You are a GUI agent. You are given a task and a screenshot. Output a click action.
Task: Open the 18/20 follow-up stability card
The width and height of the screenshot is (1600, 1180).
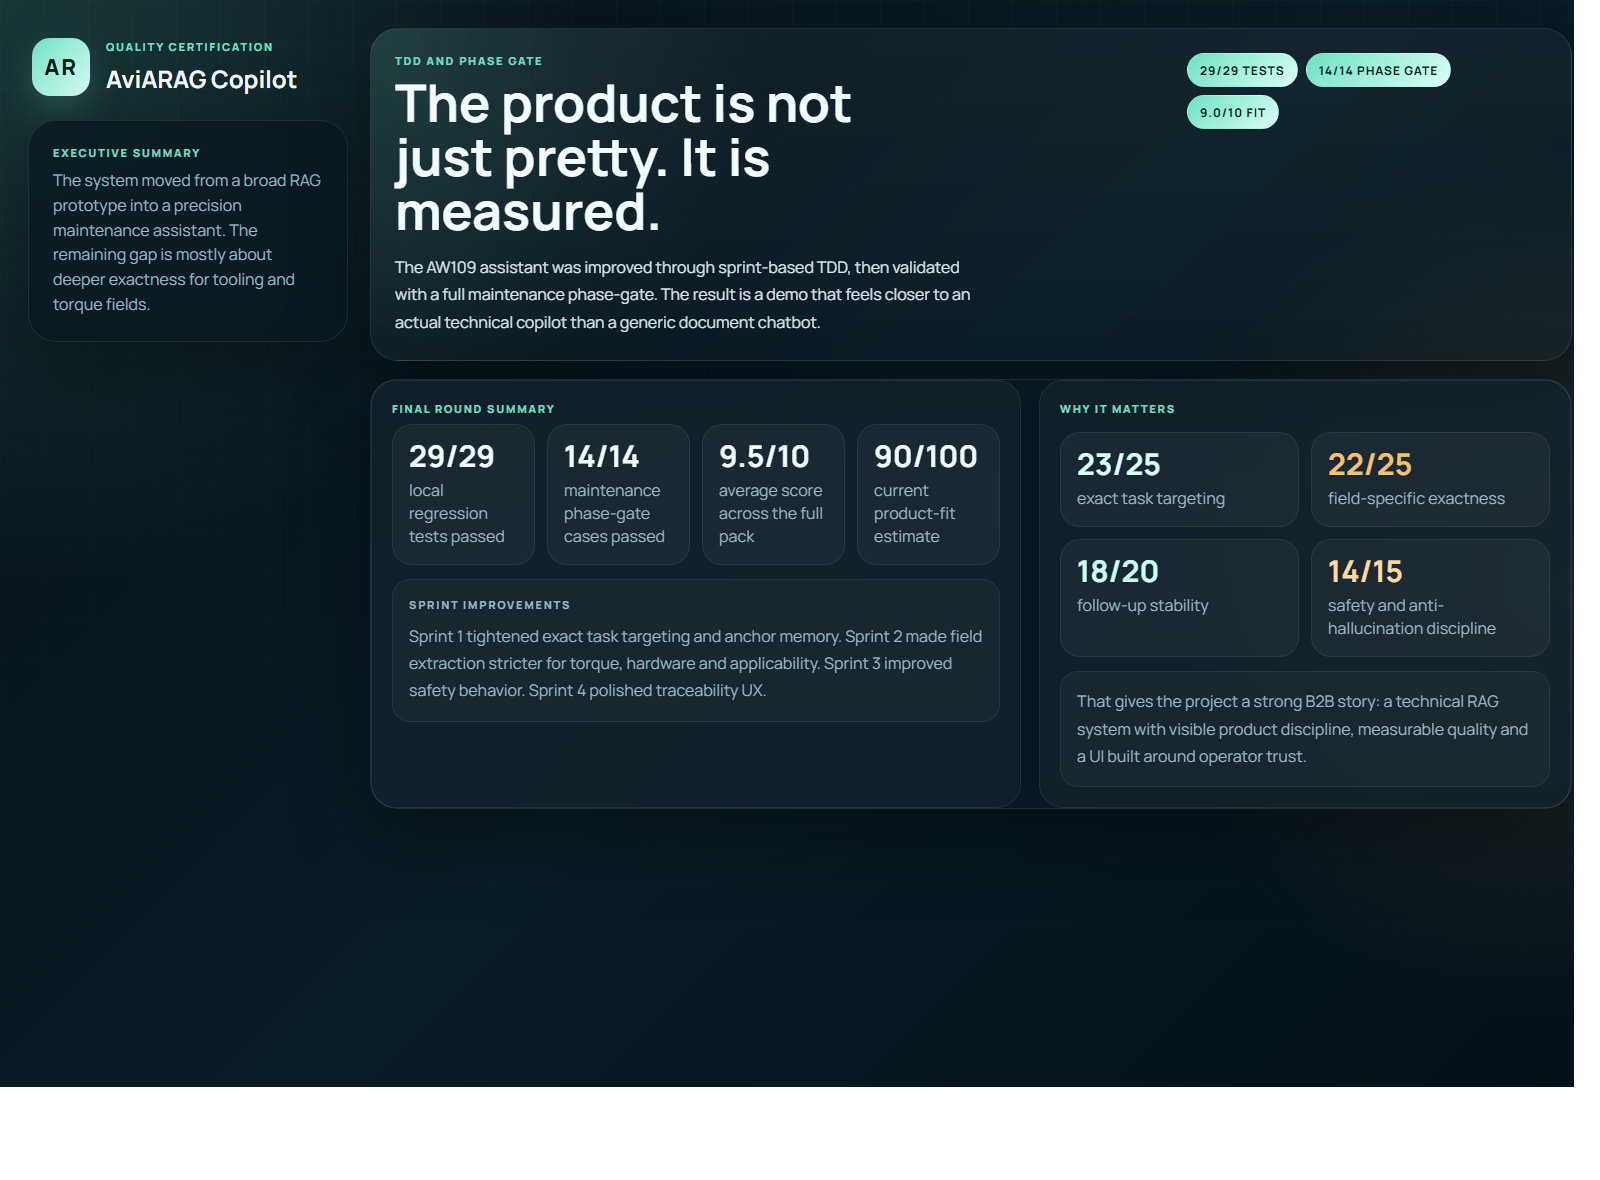click(x=1179, y=598)
